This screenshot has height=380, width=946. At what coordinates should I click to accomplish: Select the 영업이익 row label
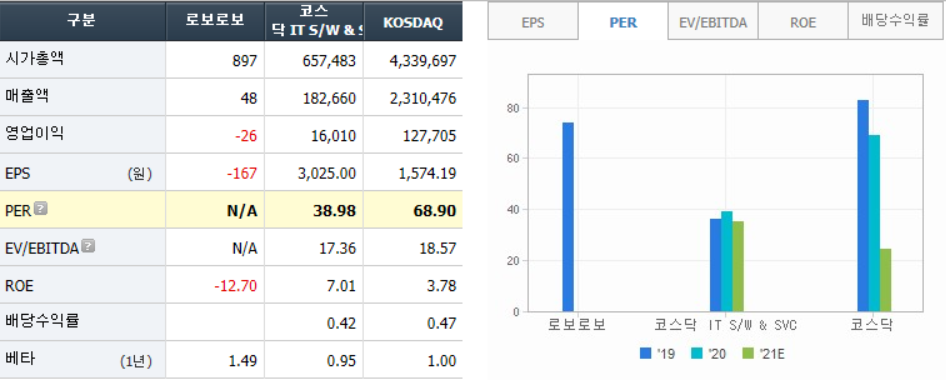(34, 134)
